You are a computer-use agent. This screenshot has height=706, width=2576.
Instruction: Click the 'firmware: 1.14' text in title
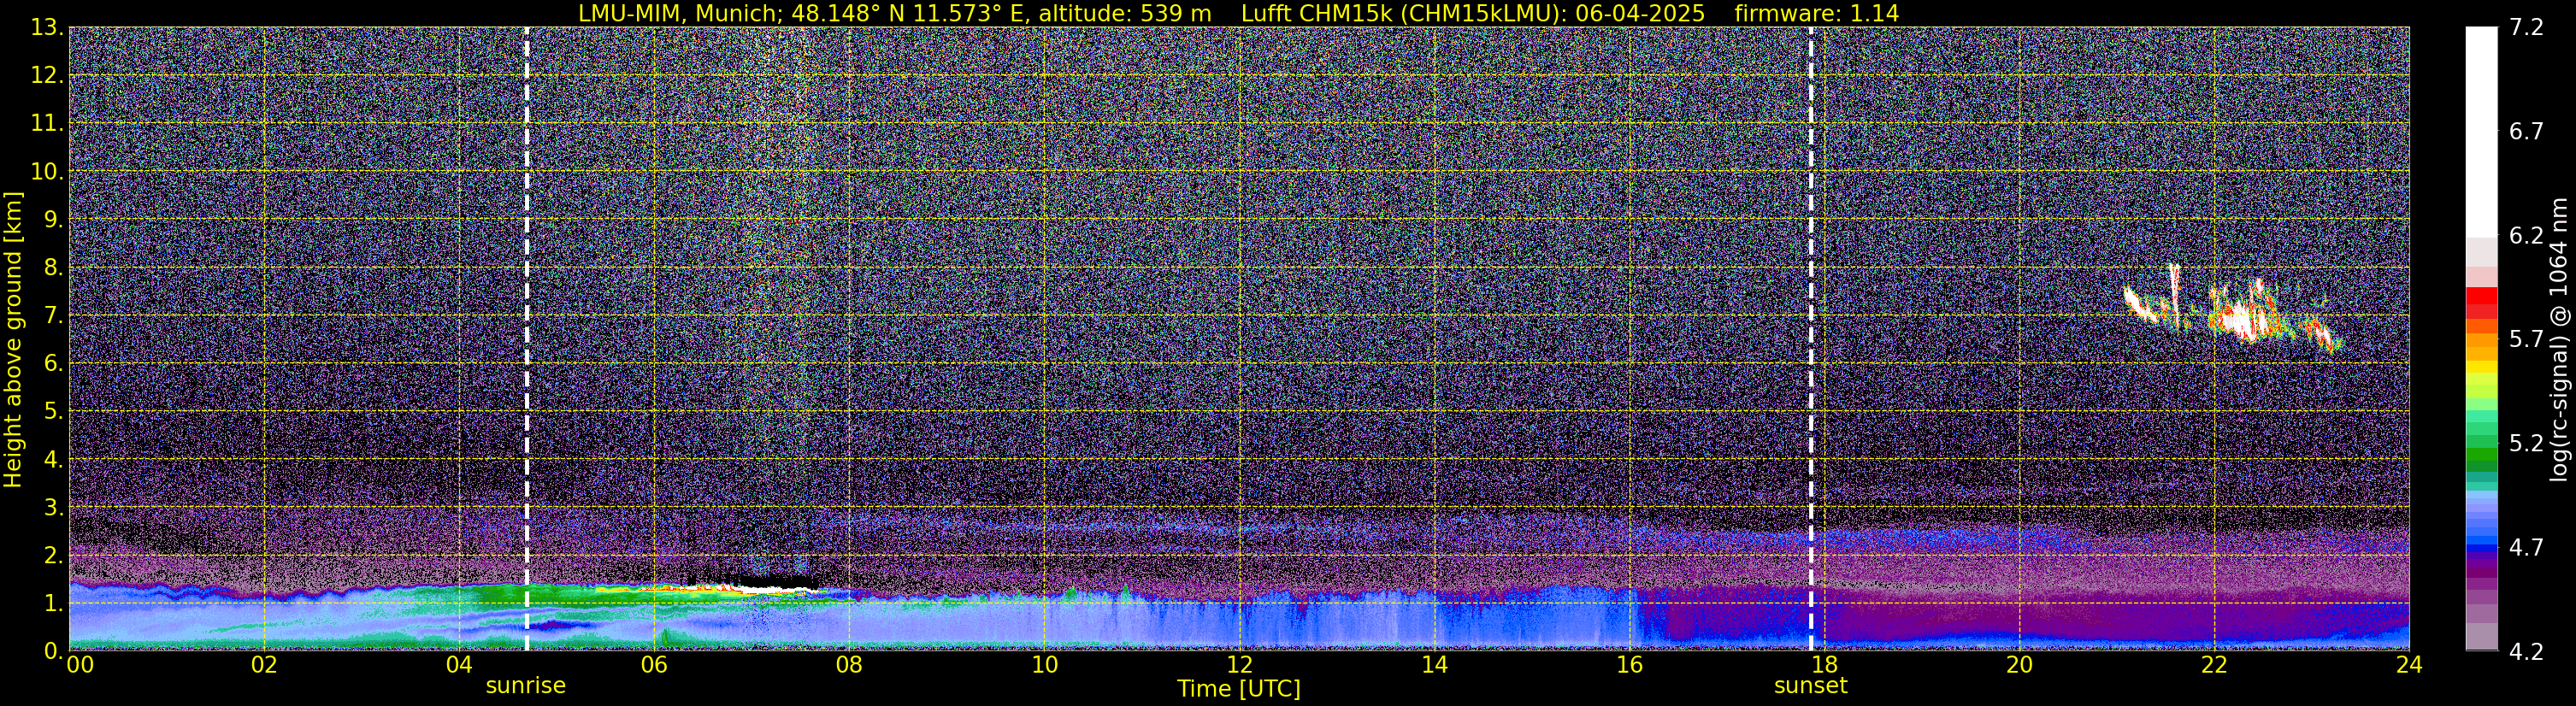click(1817, 13)
